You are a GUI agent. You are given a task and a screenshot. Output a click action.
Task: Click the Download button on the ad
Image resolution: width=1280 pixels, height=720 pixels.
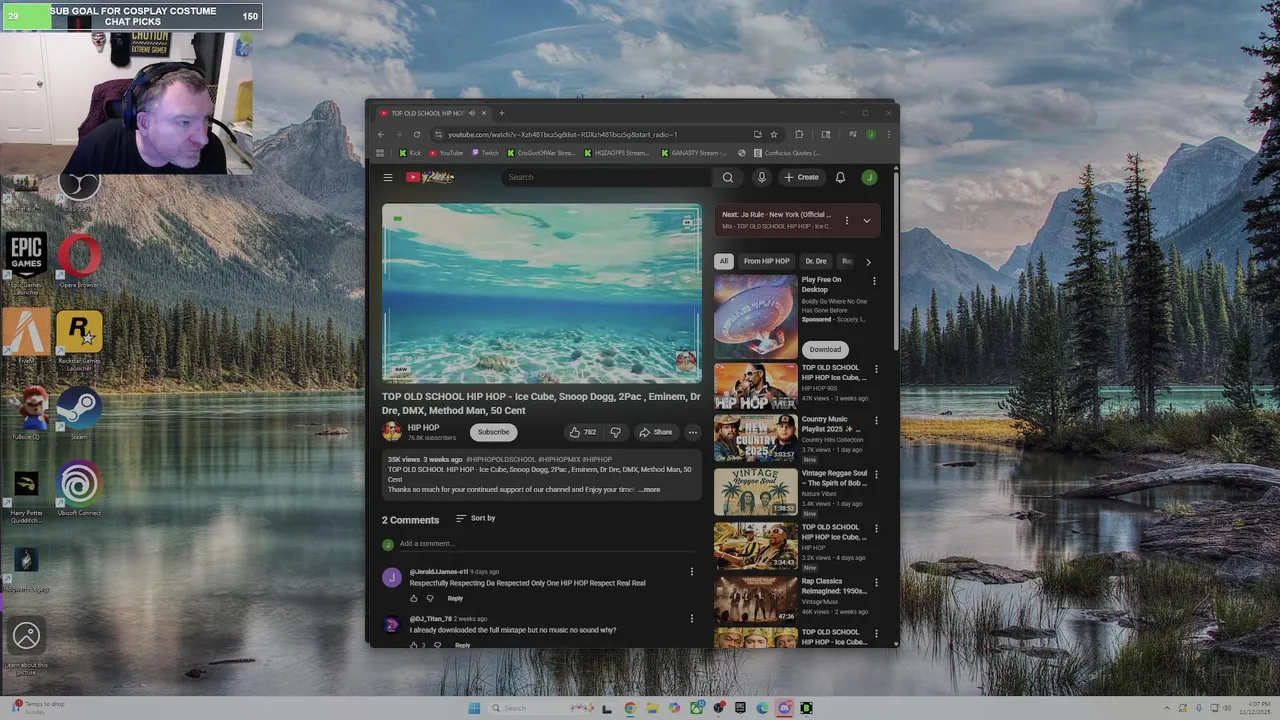tap(825, 349)
